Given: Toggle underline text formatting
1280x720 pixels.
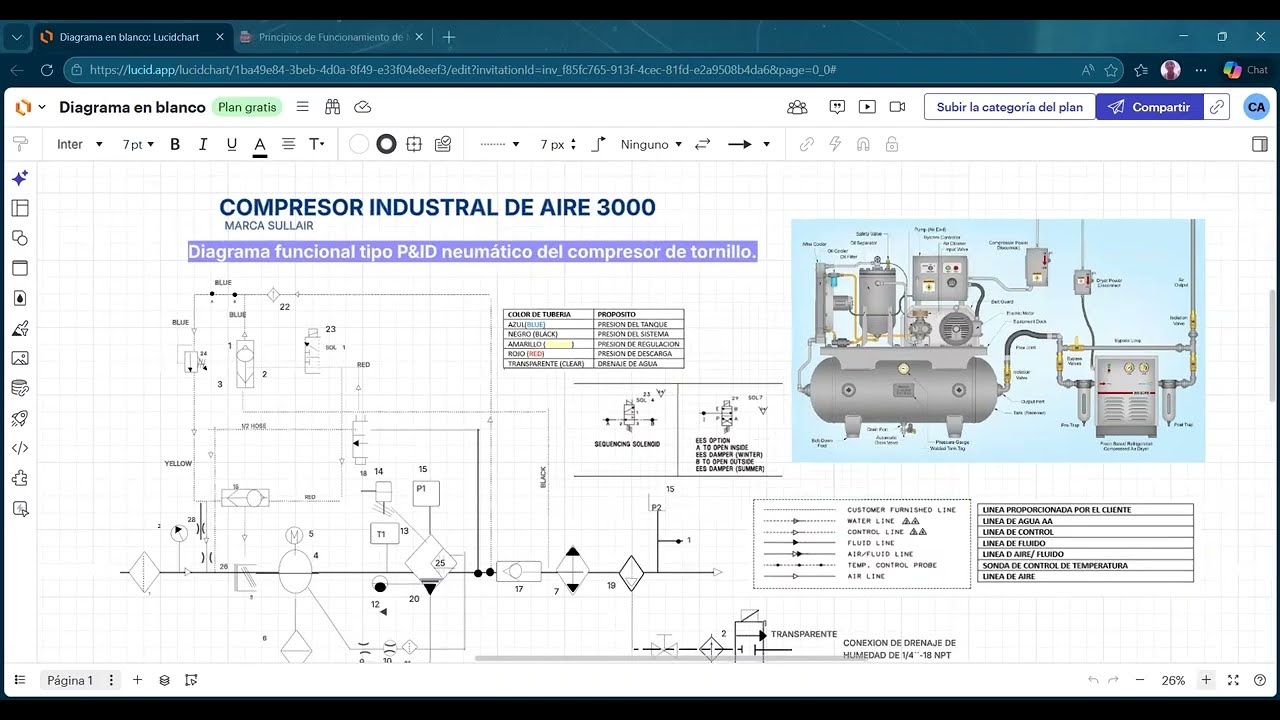Looking at the screenshot, I should (232, 144).
